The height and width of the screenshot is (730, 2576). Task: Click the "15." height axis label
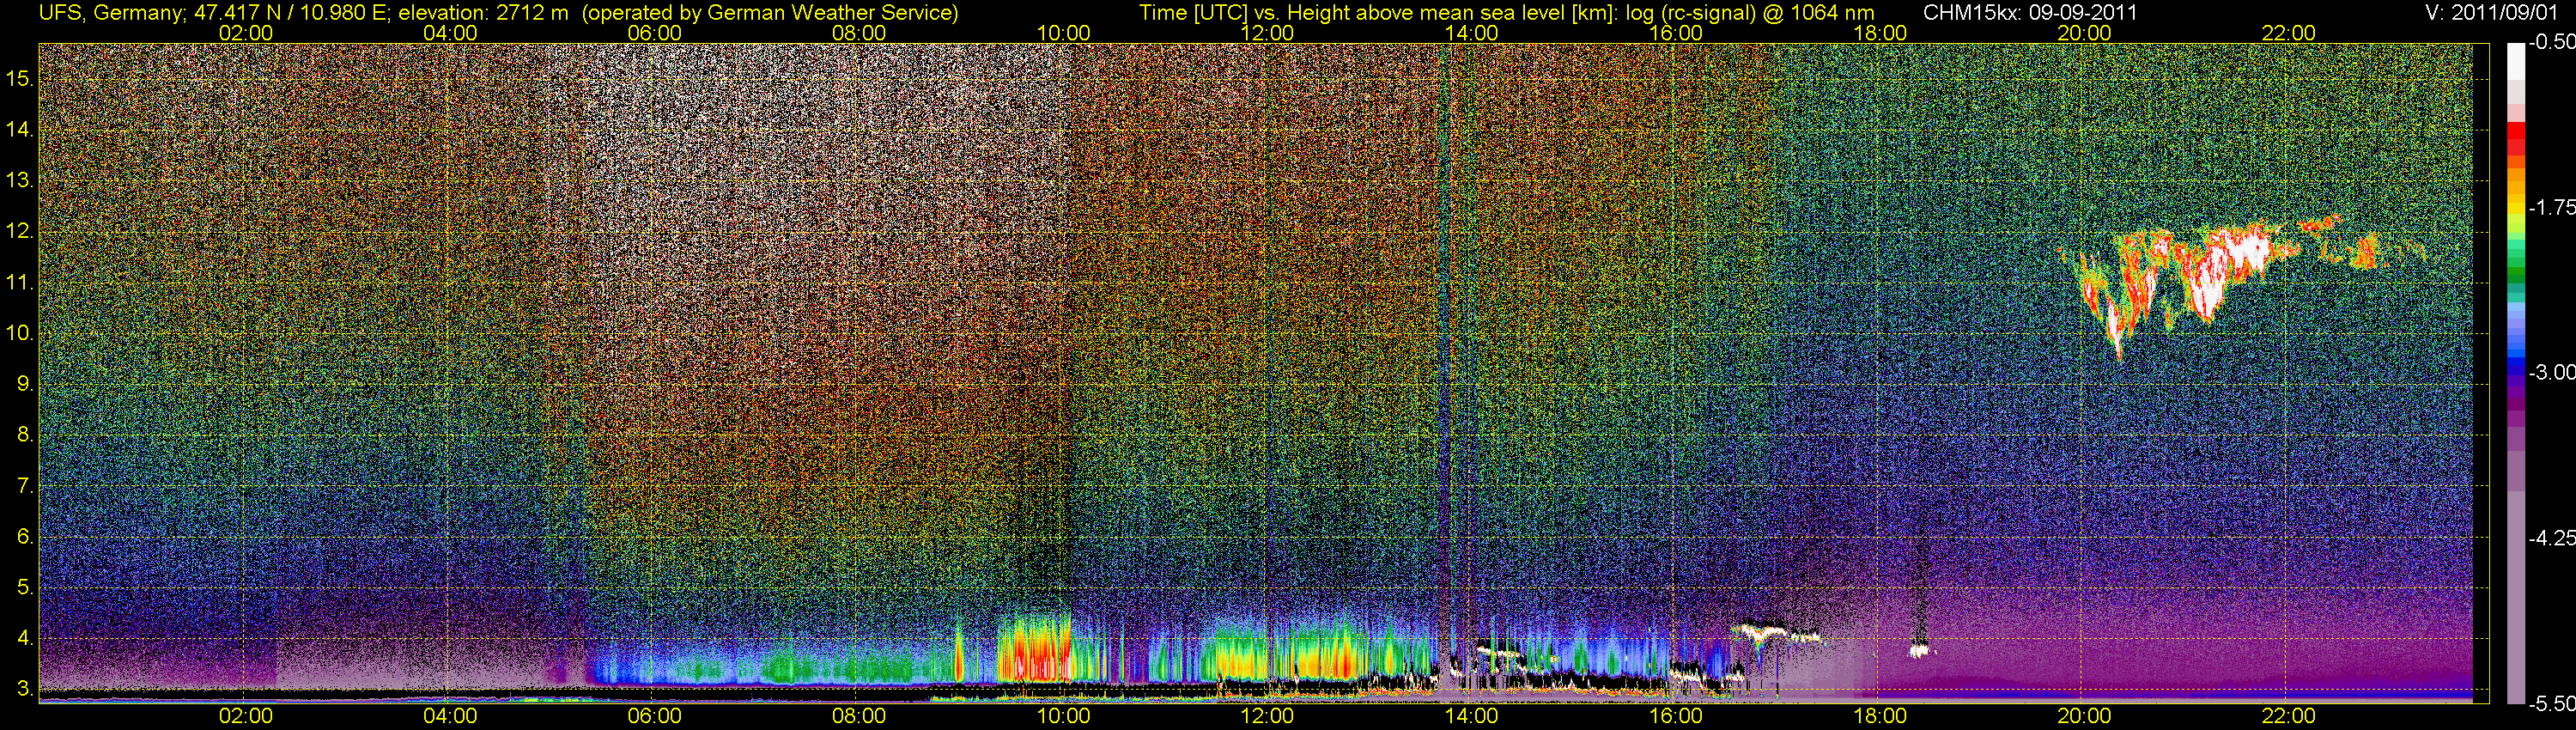[20, 78]
